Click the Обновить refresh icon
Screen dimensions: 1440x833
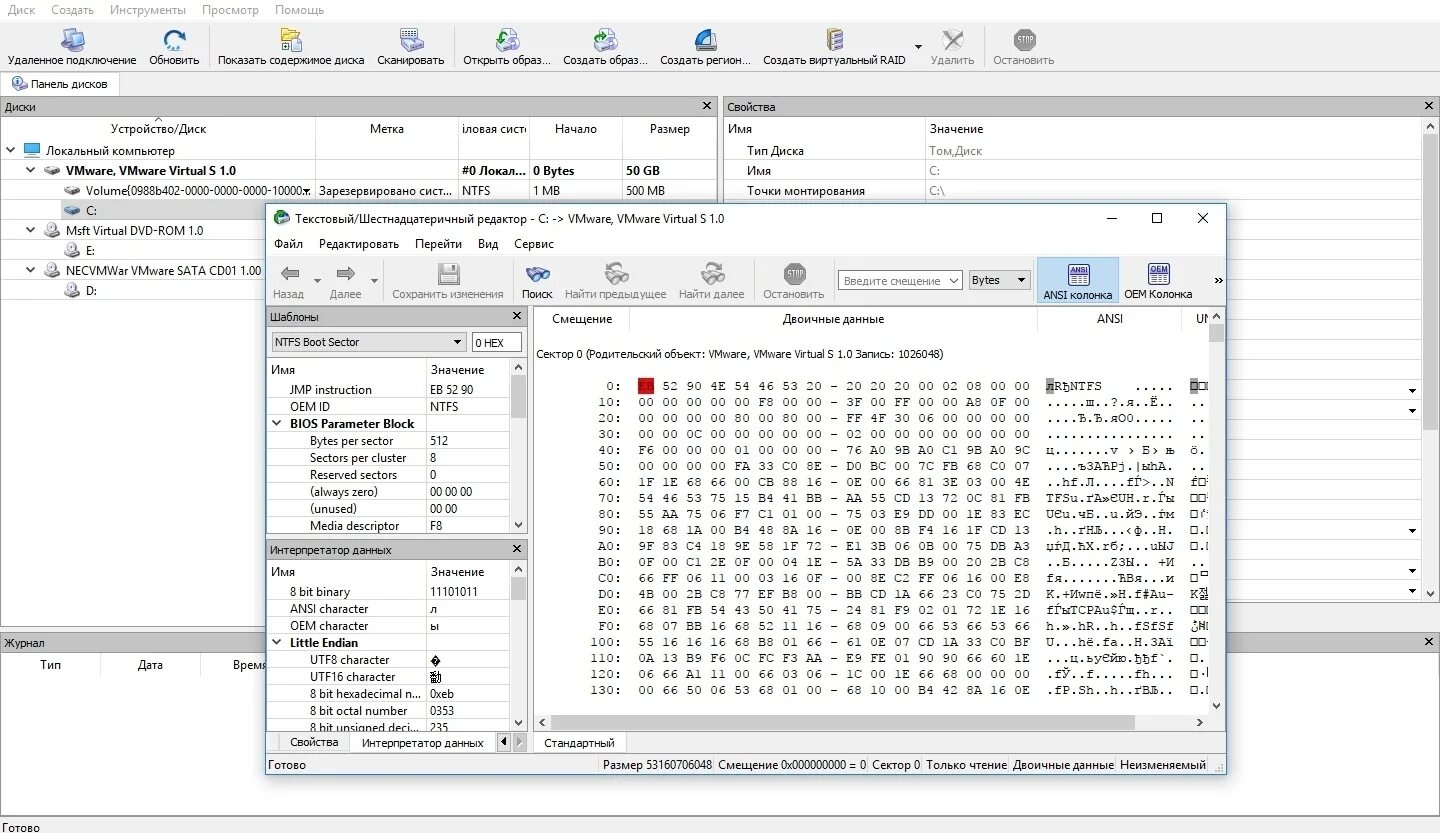(174, 41)
